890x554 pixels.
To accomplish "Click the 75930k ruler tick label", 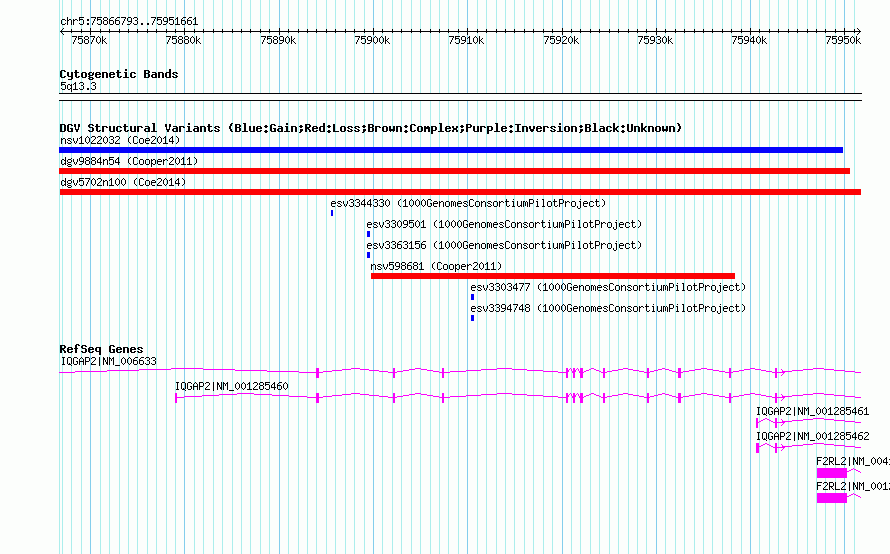I will (x=656, y=40).
